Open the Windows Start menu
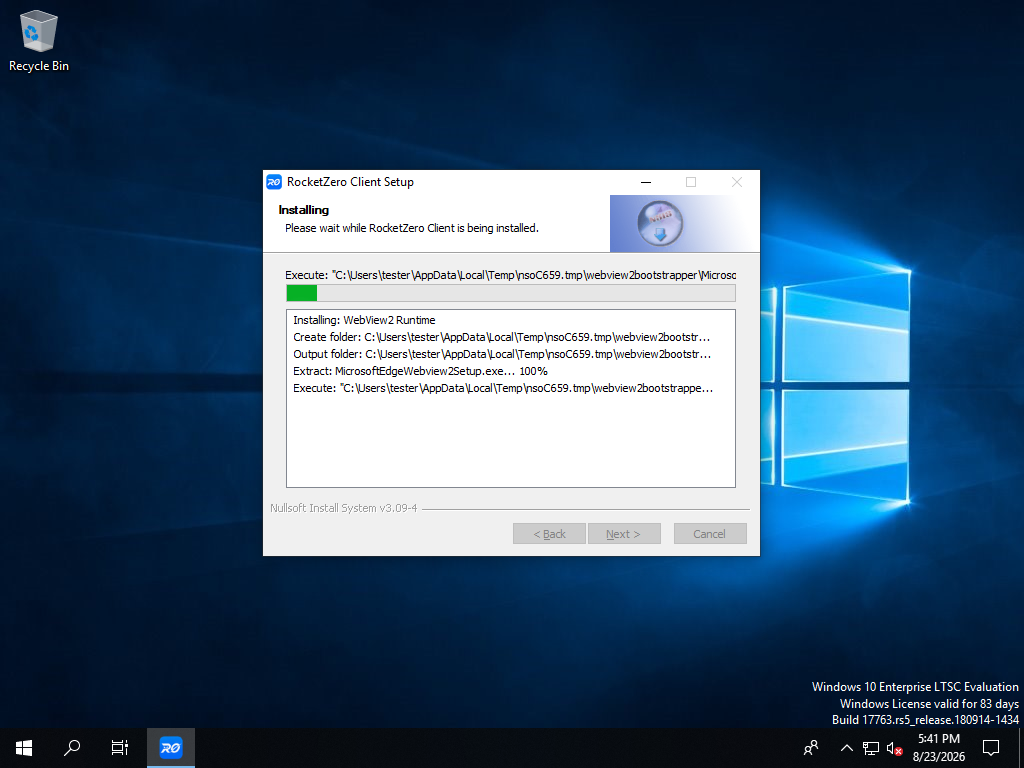 (x=24, y=748)
